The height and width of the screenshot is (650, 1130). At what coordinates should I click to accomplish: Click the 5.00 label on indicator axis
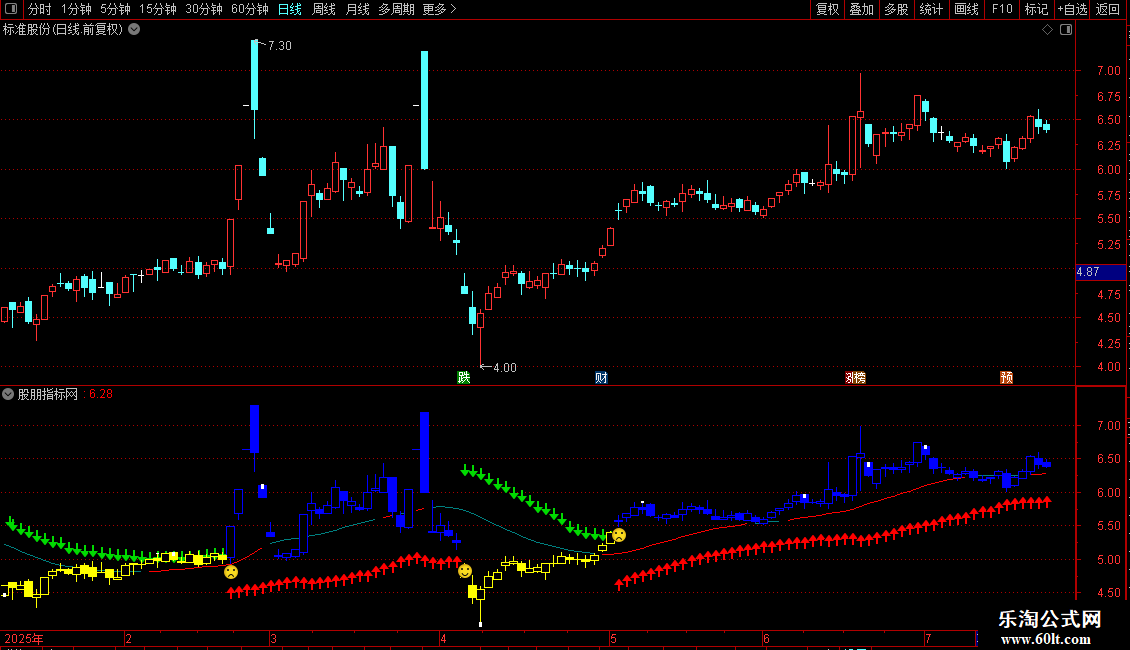point(1108,560)
